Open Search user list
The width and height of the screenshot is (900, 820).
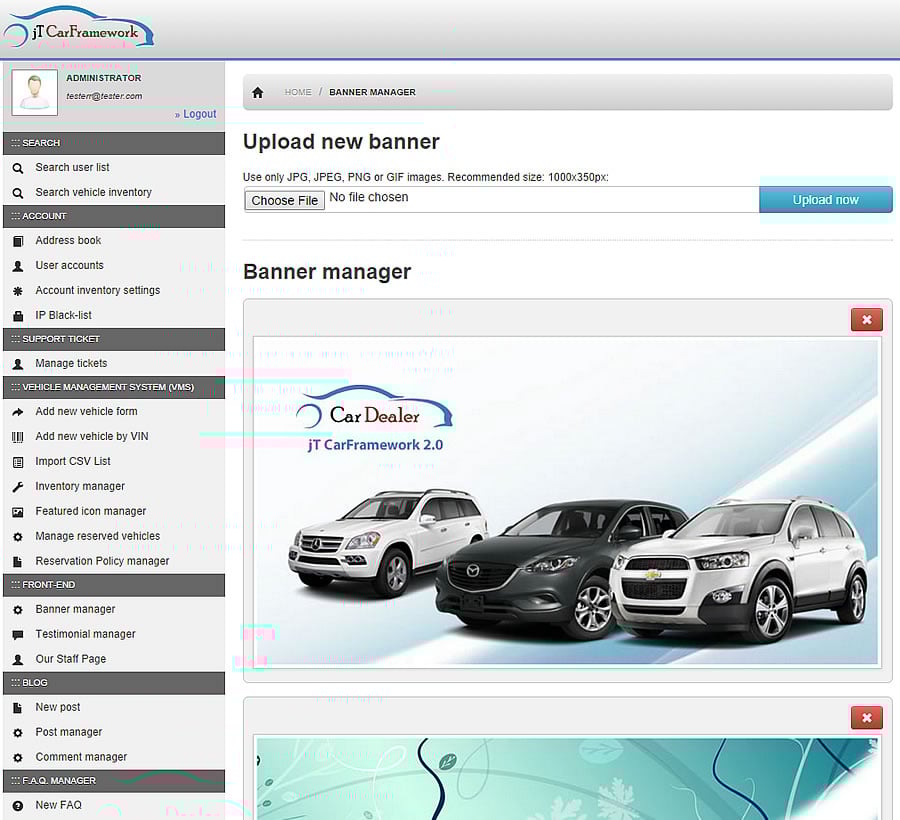72,167
